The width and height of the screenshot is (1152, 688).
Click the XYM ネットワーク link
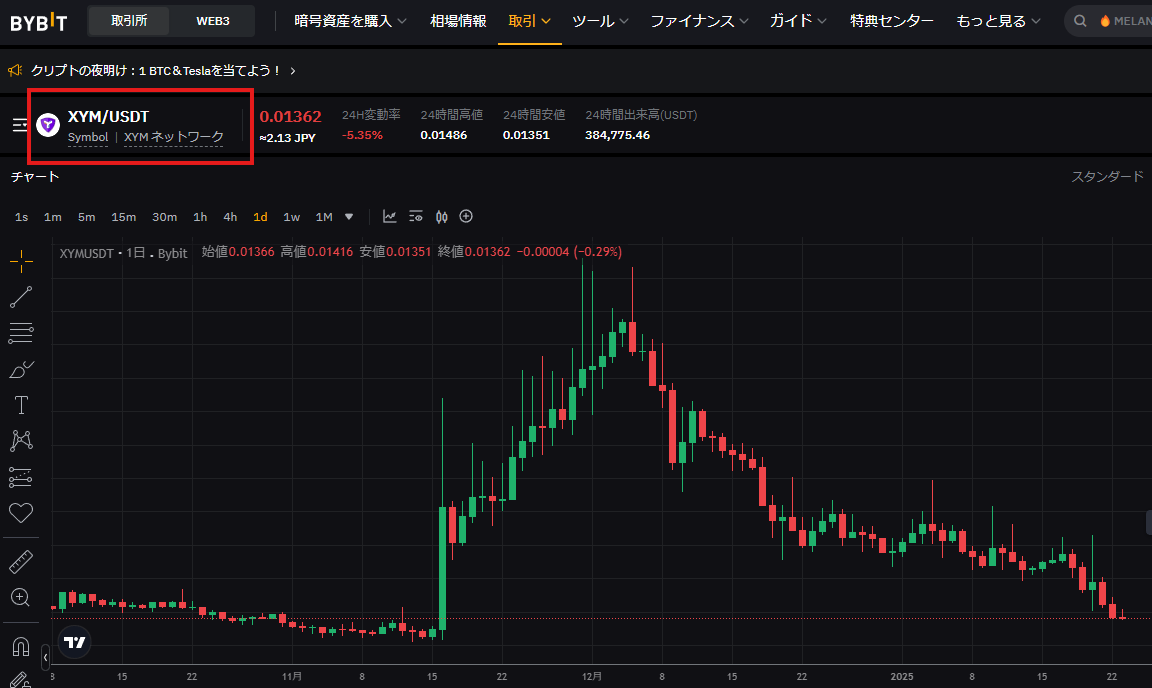point(173,137)
